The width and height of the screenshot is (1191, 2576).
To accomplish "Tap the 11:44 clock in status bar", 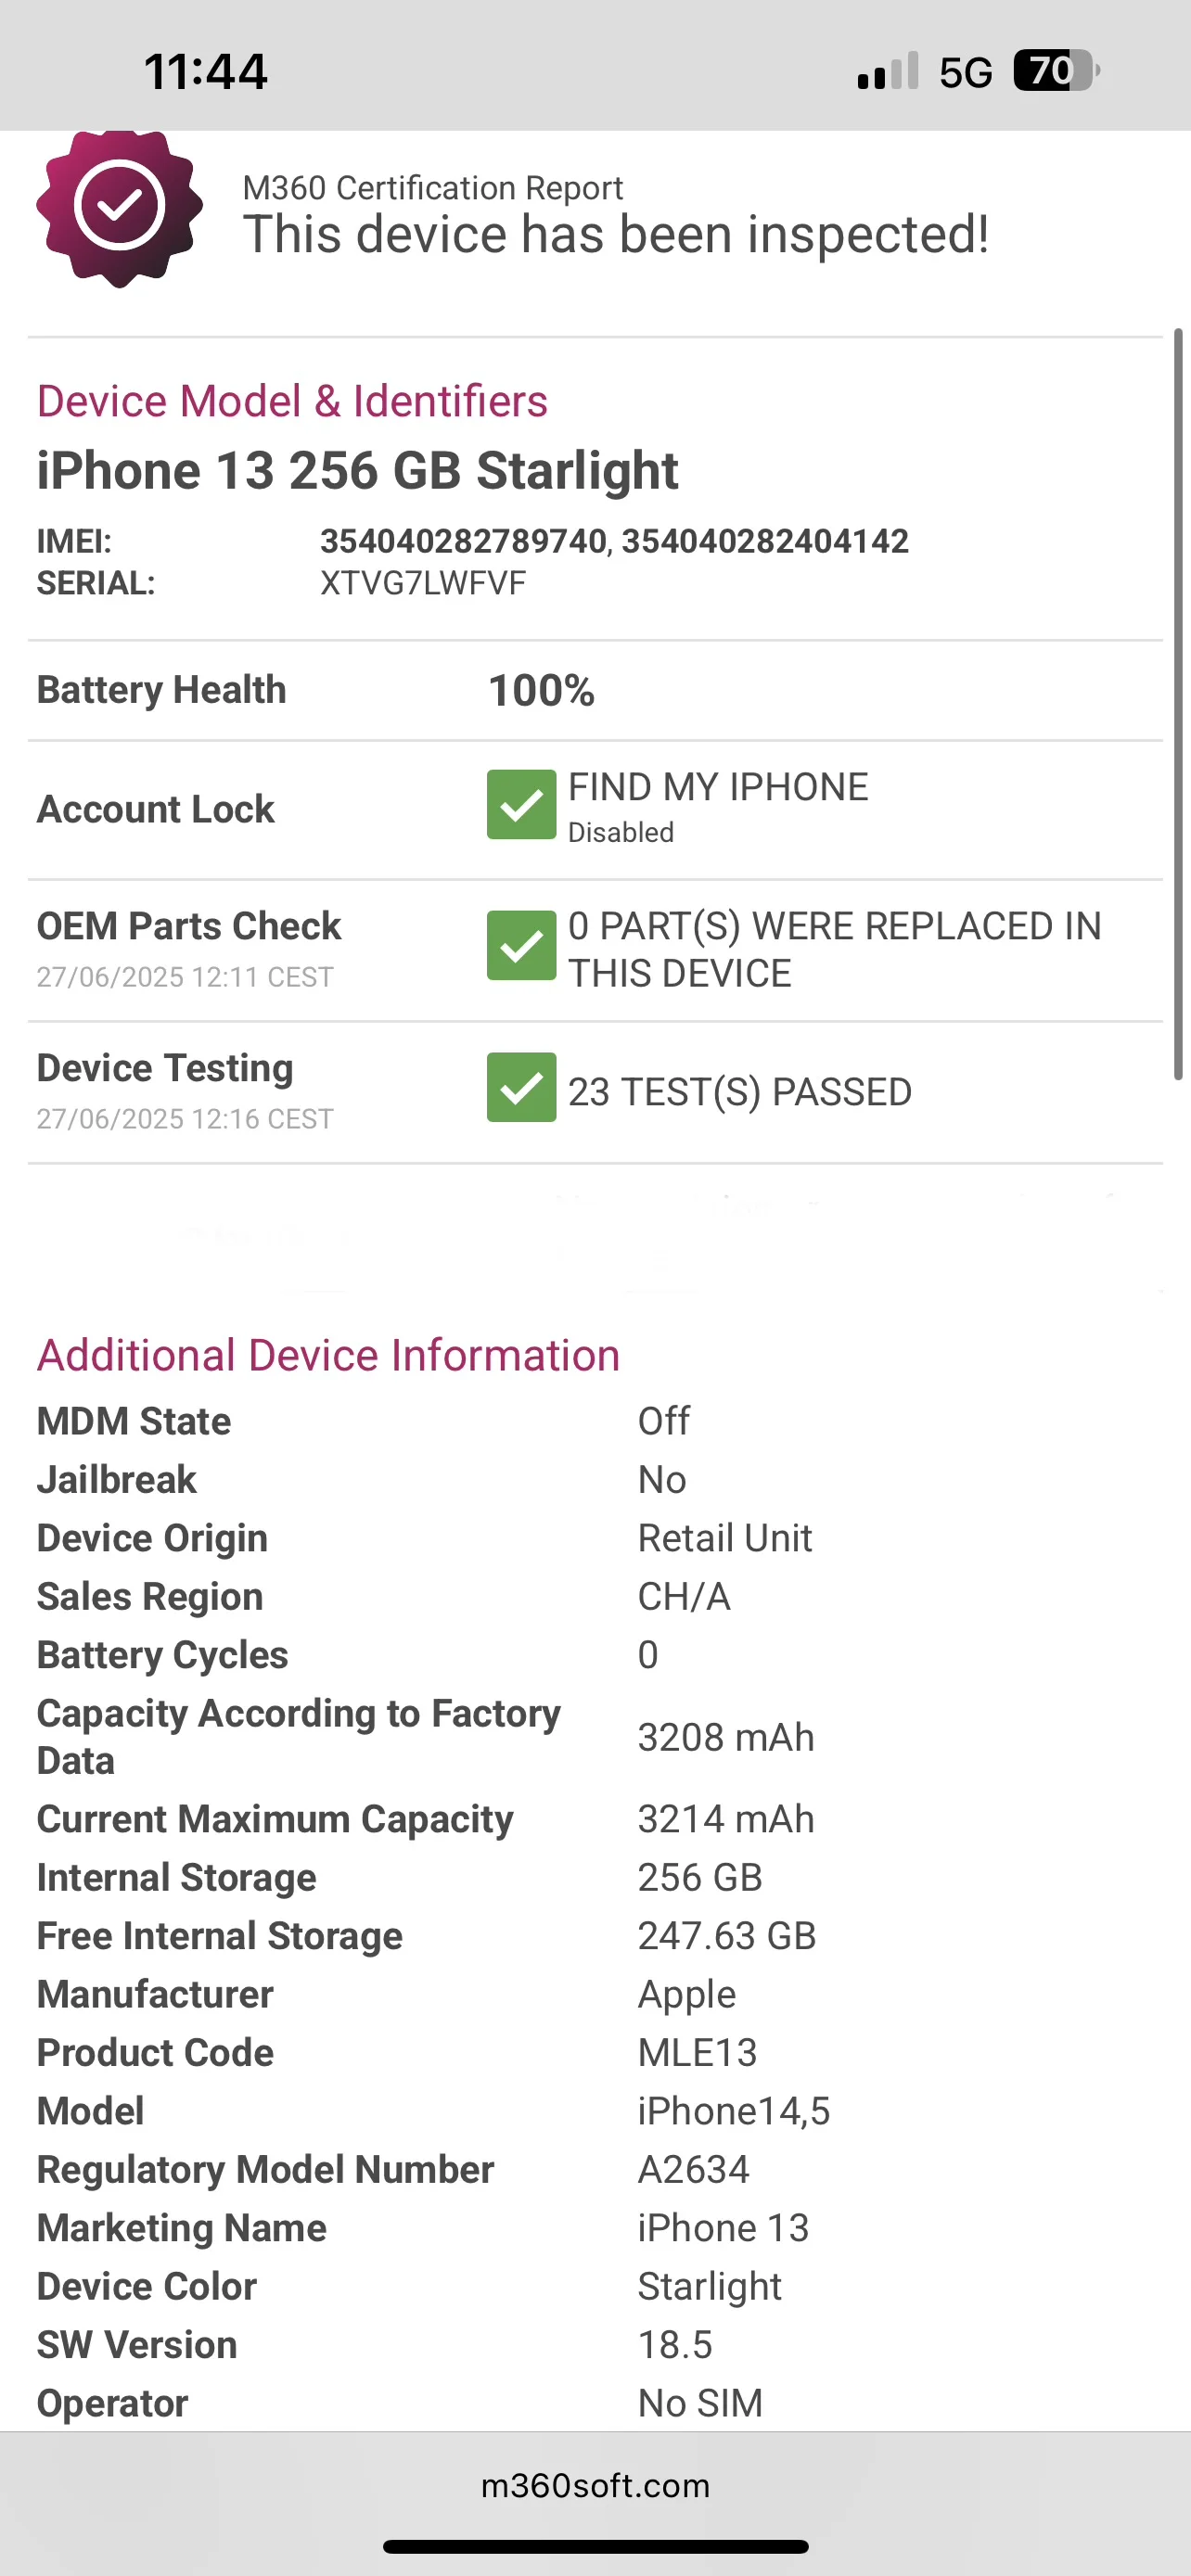I will [x=206, y=72].
